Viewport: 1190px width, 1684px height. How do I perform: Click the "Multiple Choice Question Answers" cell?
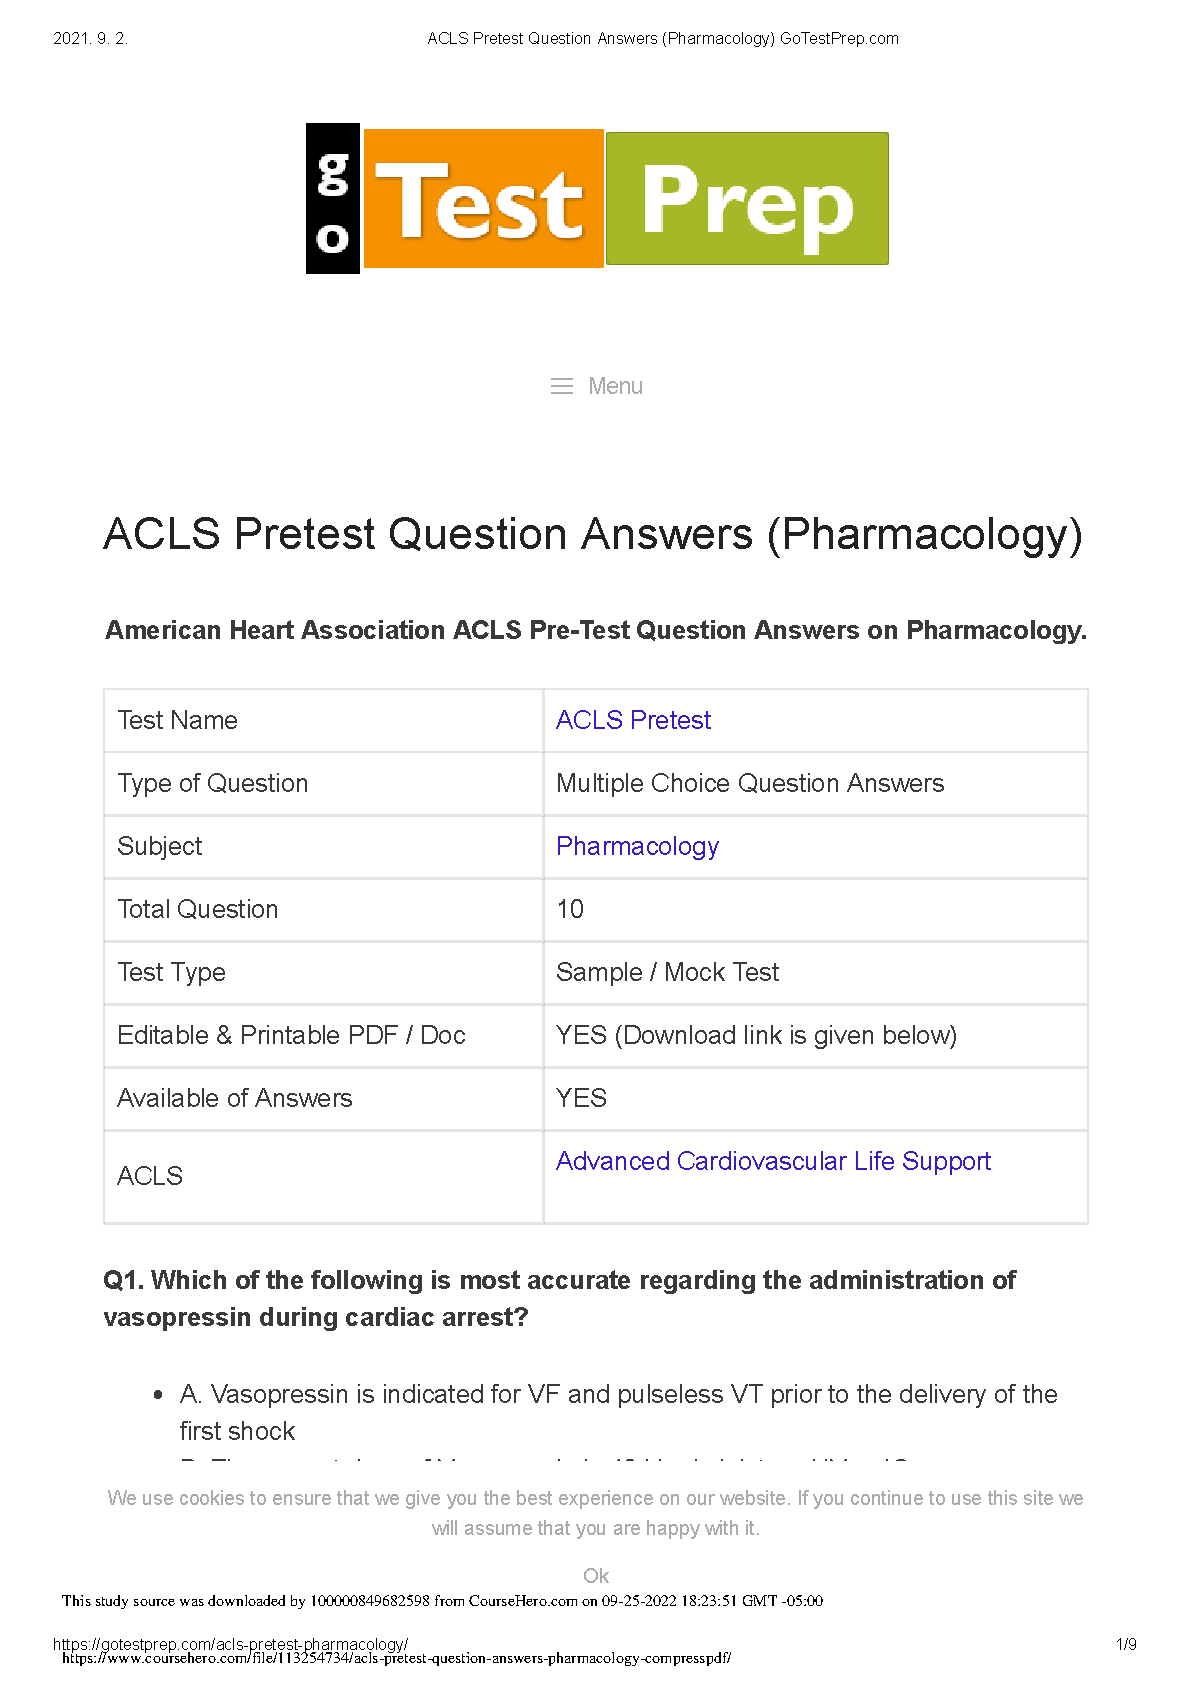pos(750,783)
